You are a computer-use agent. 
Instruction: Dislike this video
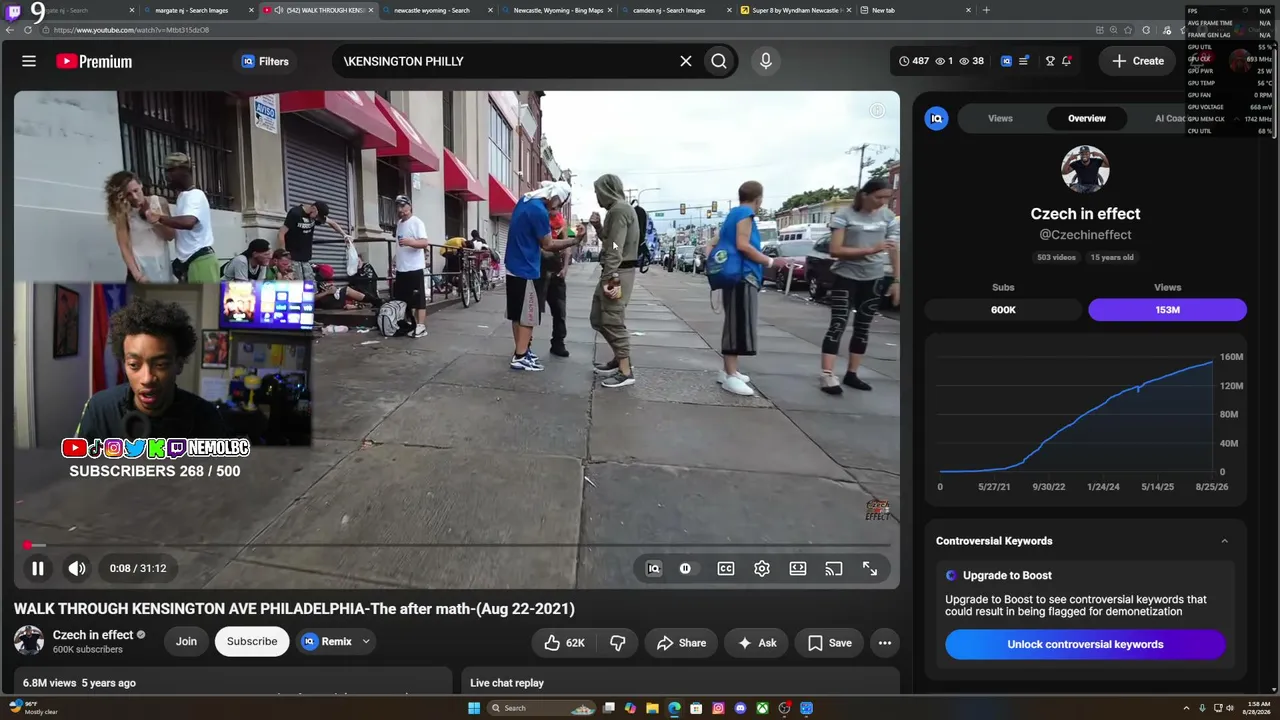pyautogui.click(x=618, y=643)
